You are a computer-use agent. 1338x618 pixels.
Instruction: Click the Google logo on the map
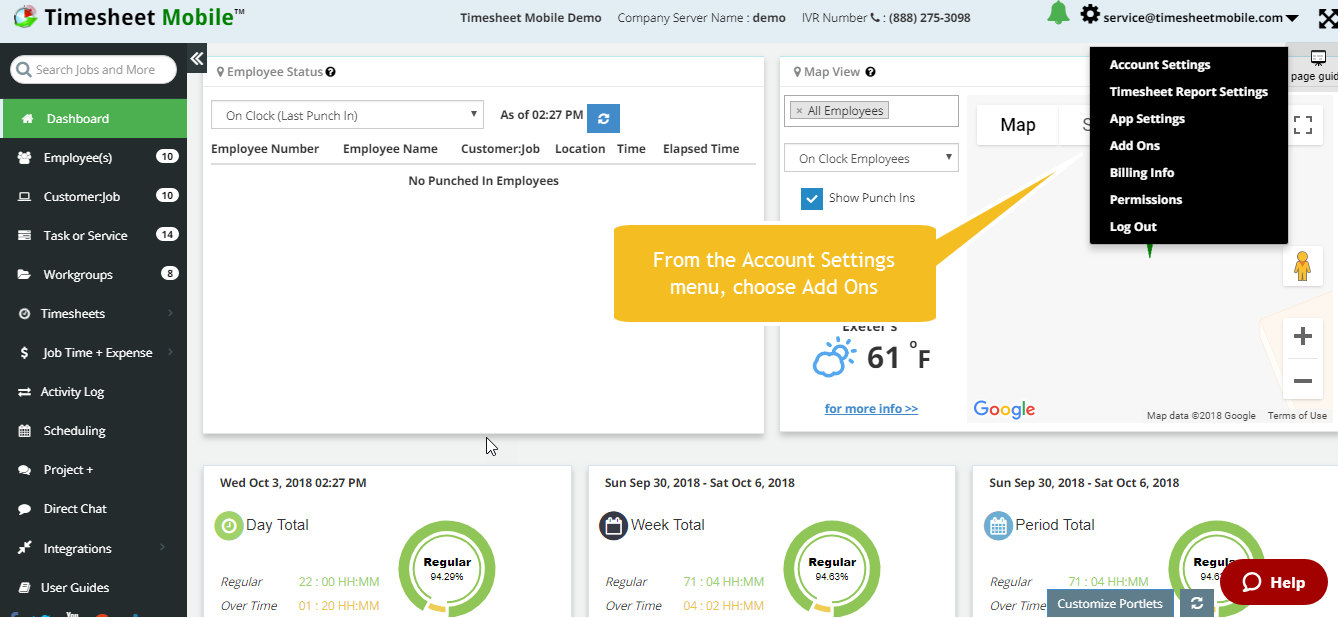pos(1004,409)
